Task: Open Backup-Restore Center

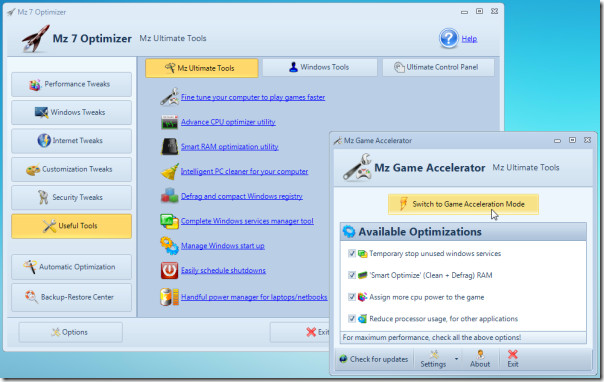Action: coord(71,297)
